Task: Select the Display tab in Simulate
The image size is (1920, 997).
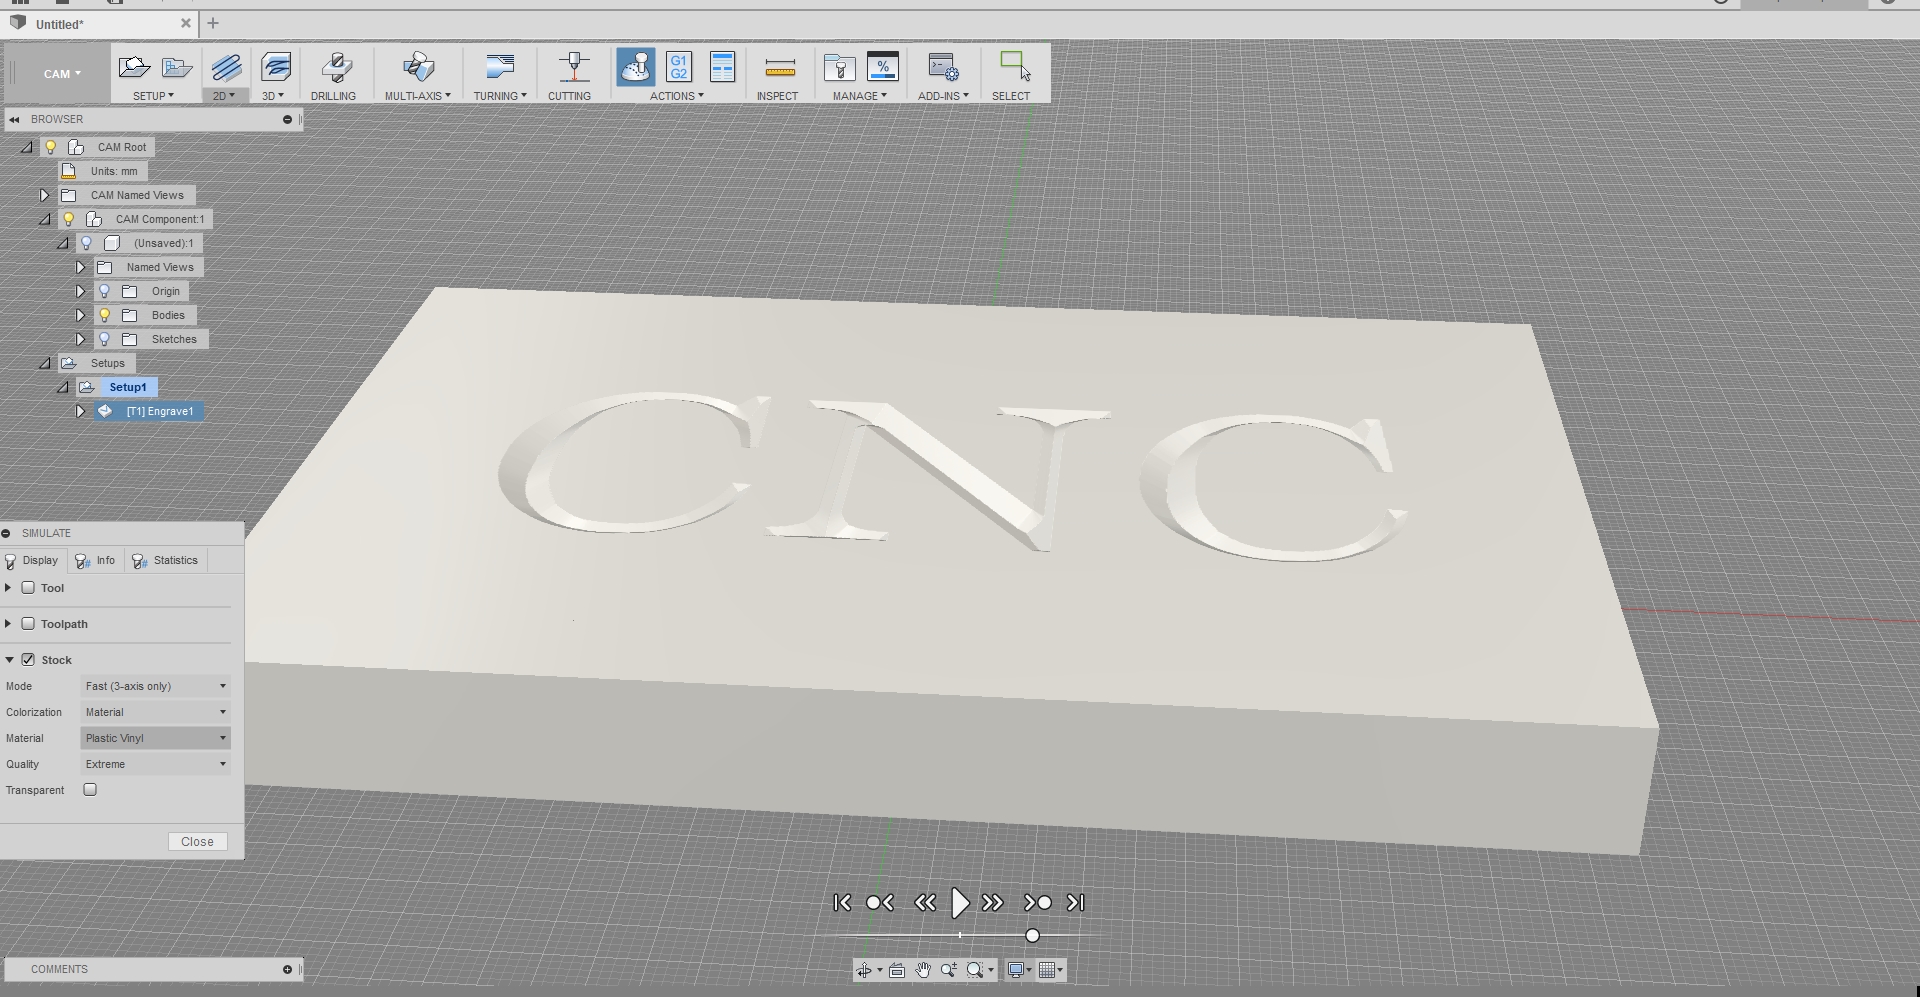Action: (x=33, y=561)
